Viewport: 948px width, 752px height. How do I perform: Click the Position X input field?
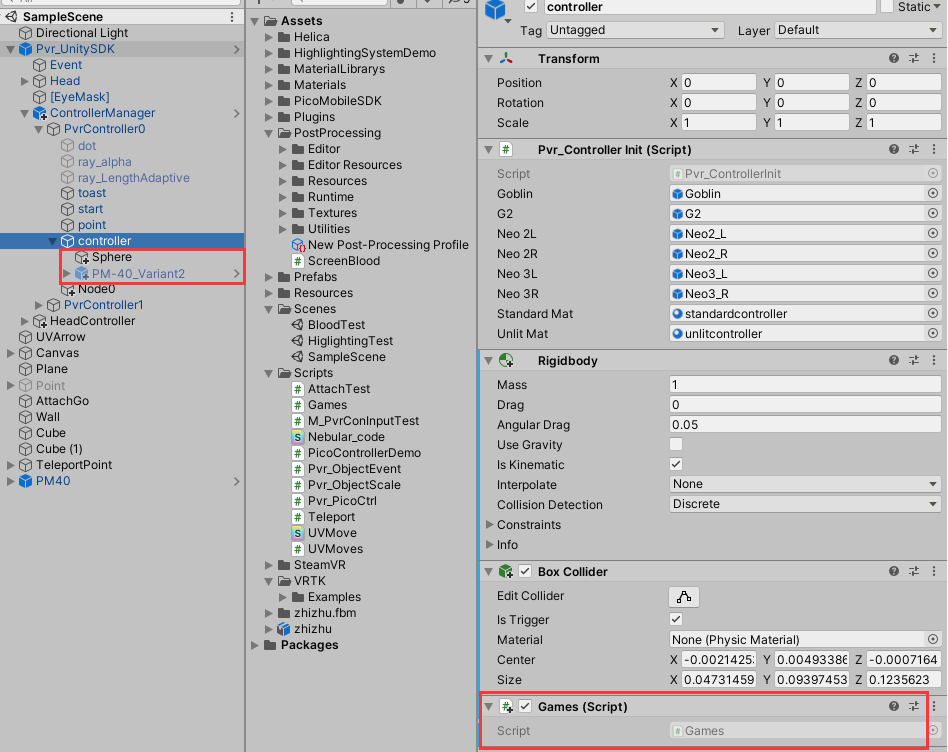point(718,82)
